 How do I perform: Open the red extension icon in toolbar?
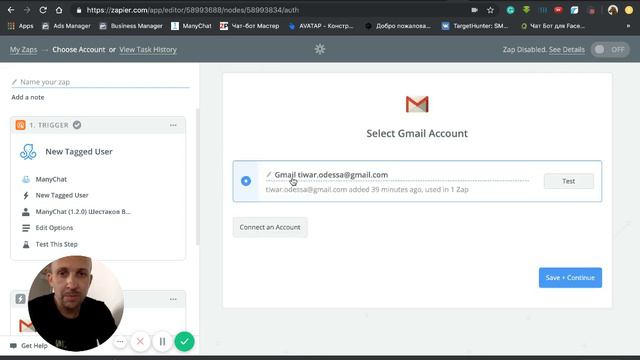tap(558, 10)
